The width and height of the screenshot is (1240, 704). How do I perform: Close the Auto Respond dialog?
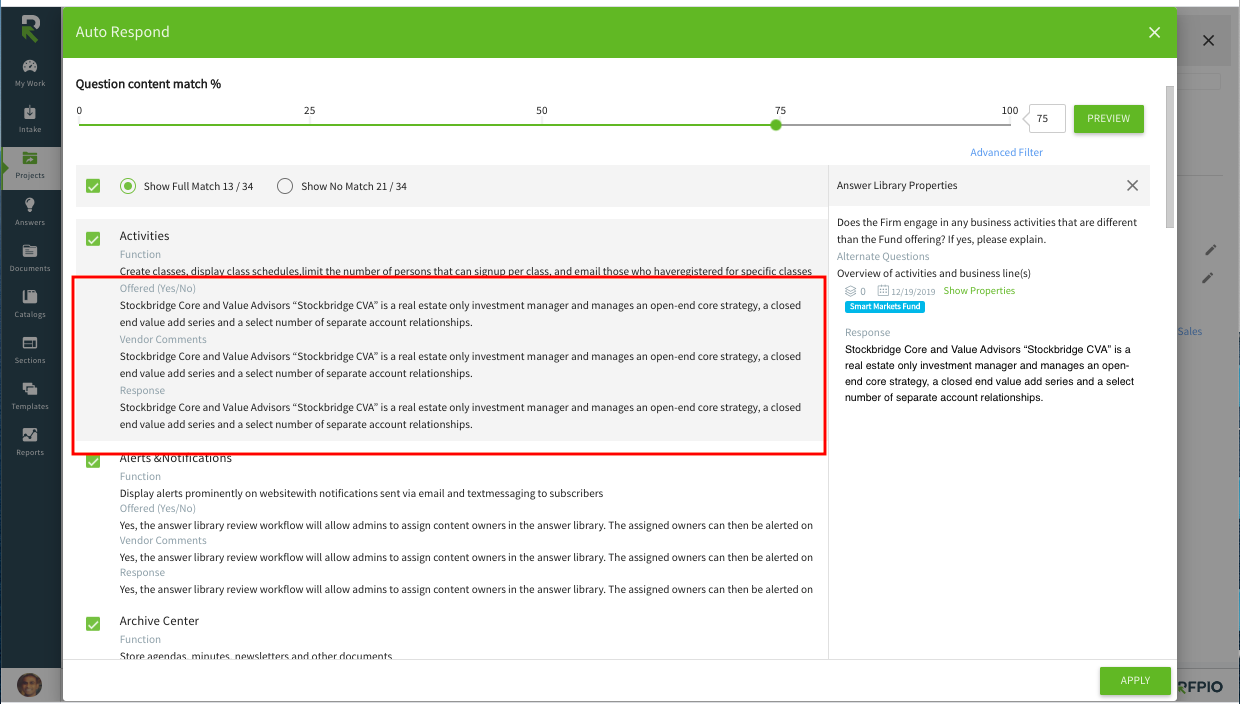tap(1155, 33)
